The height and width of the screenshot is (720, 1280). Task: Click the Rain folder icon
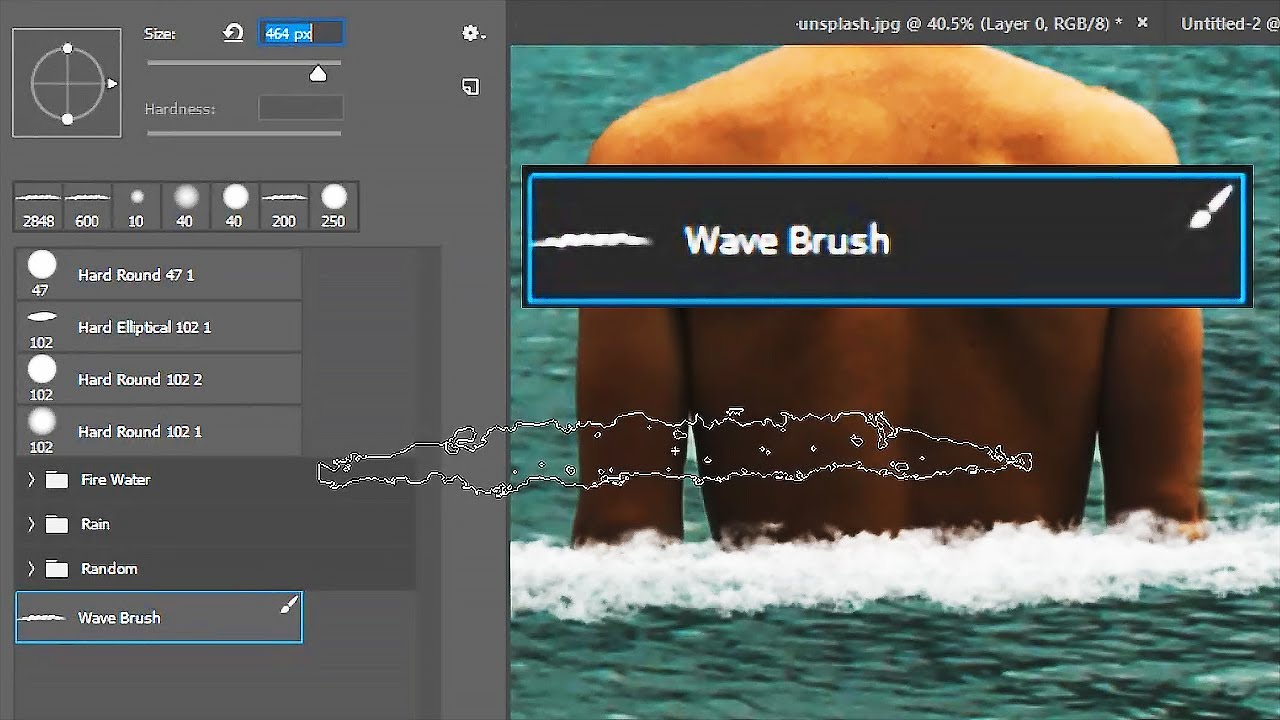57,524
